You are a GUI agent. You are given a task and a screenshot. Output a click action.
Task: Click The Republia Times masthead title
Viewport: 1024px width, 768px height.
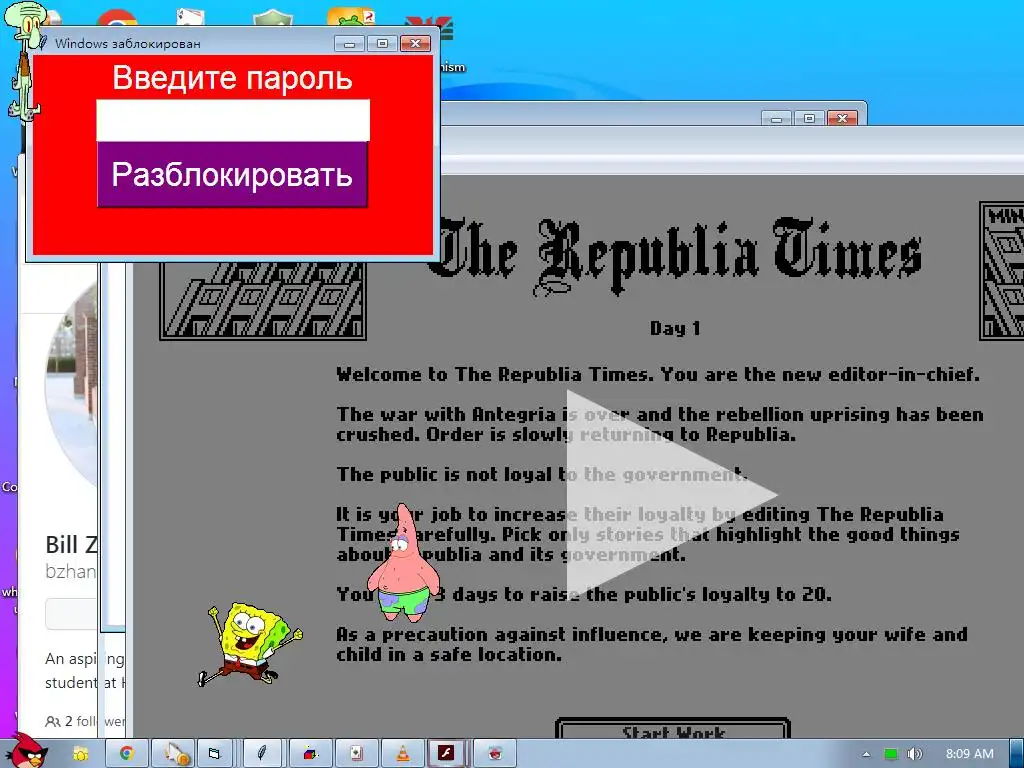(676, 256)
